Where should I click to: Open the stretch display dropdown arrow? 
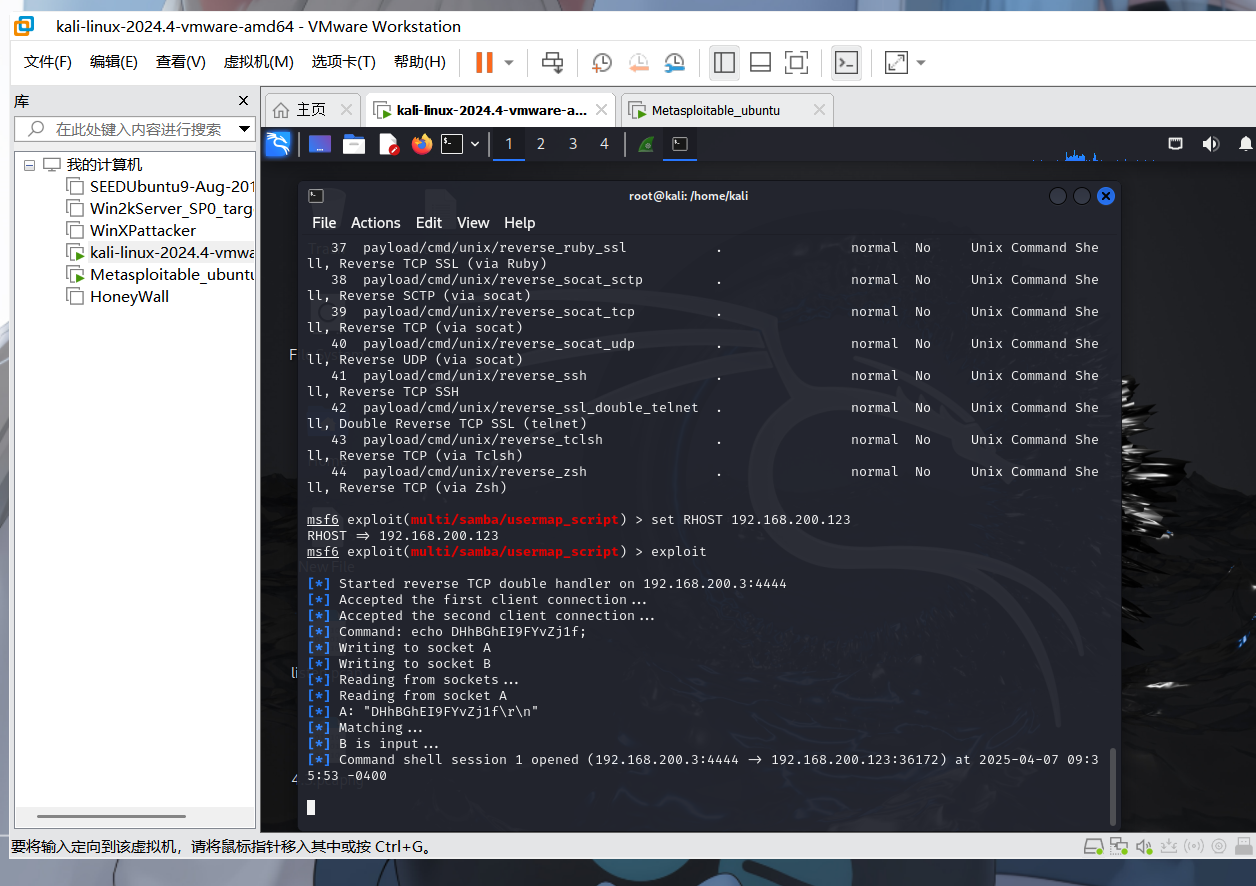(x=921, y=63)
